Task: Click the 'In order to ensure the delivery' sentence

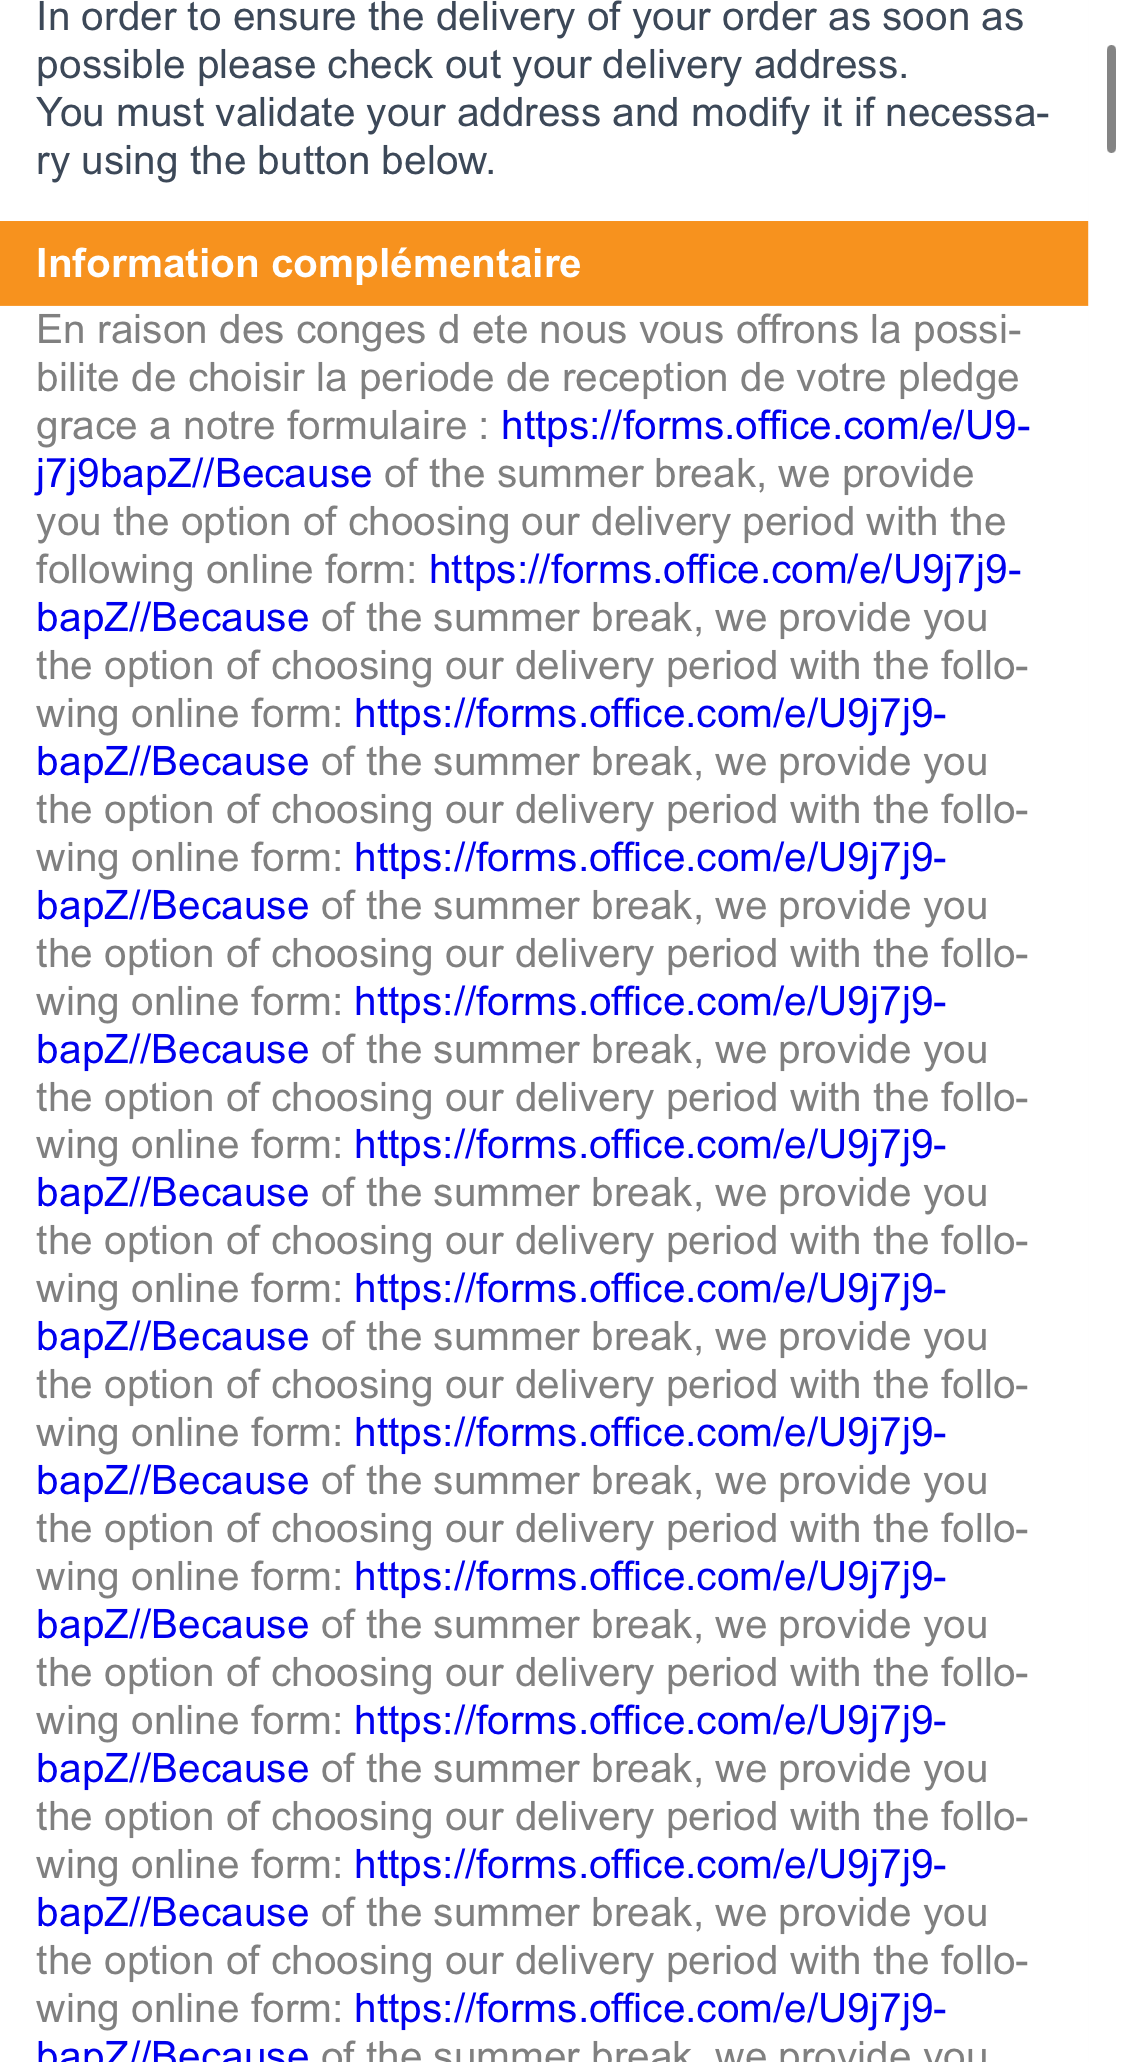Action: (530, 18)
